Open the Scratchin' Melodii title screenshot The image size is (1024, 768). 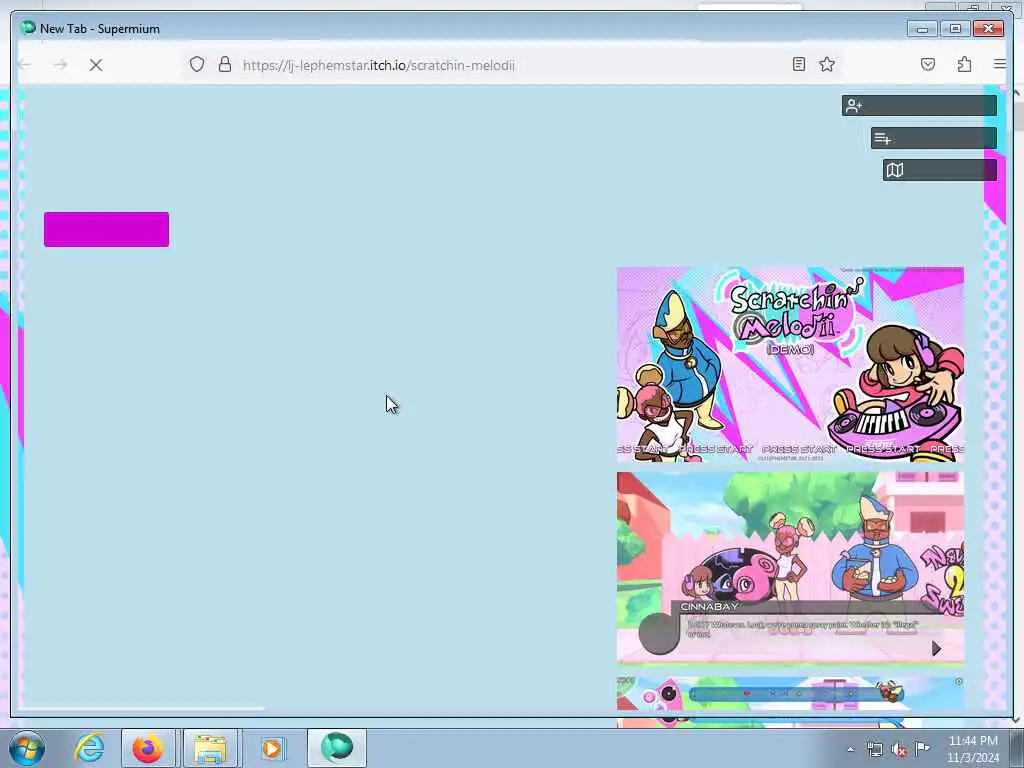click(x=790, y=364)
